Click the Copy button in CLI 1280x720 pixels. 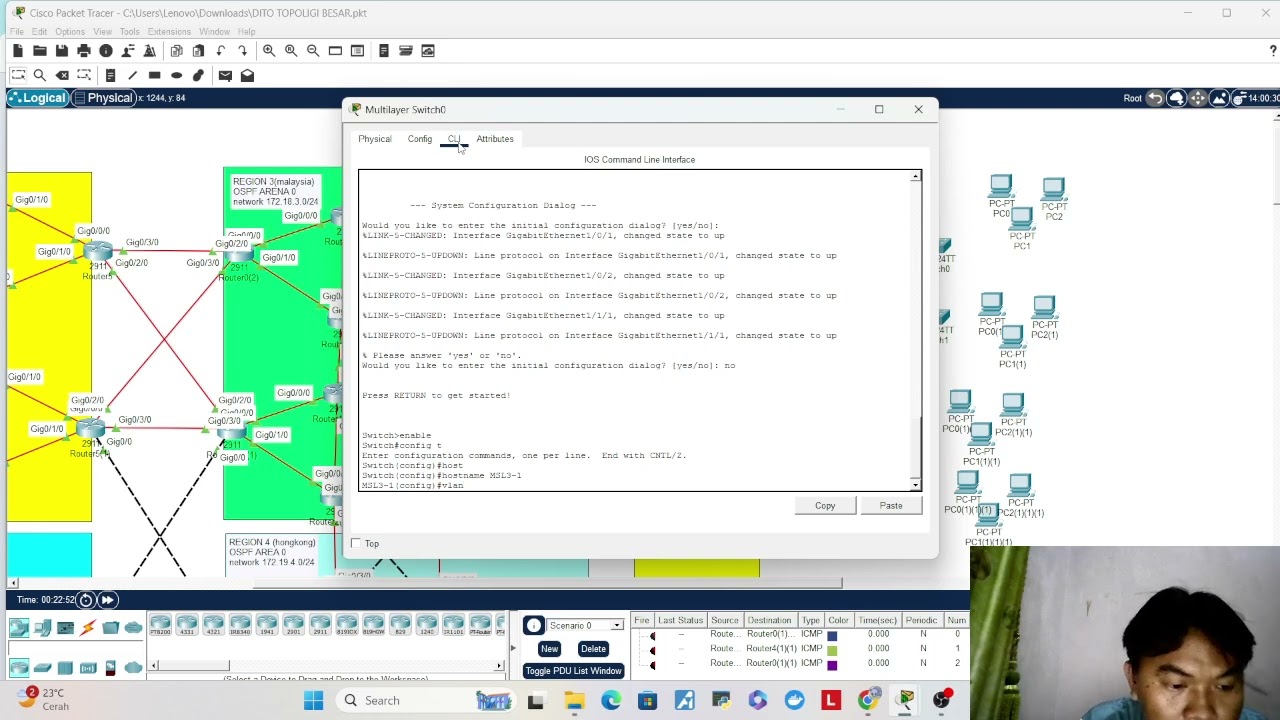pyautogui.click(x=825, y=506)
